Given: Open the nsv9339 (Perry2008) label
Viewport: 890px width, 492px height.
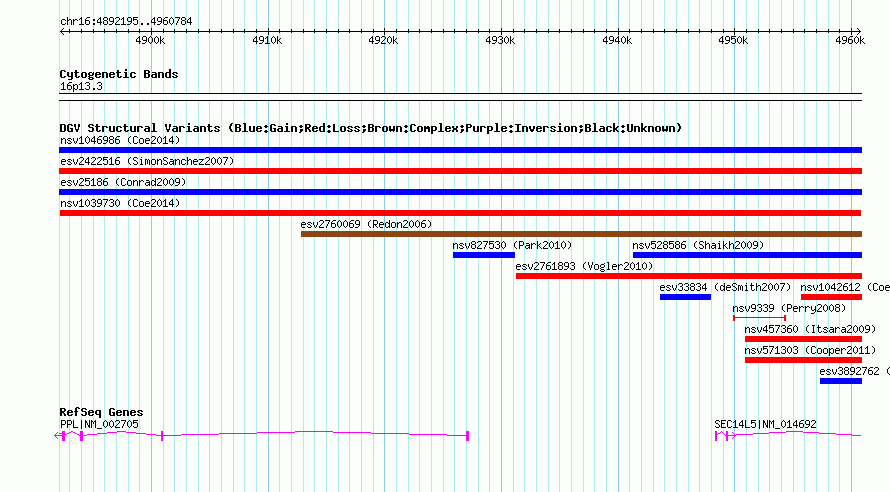Looking at the screenshot, I should point(789,308).
